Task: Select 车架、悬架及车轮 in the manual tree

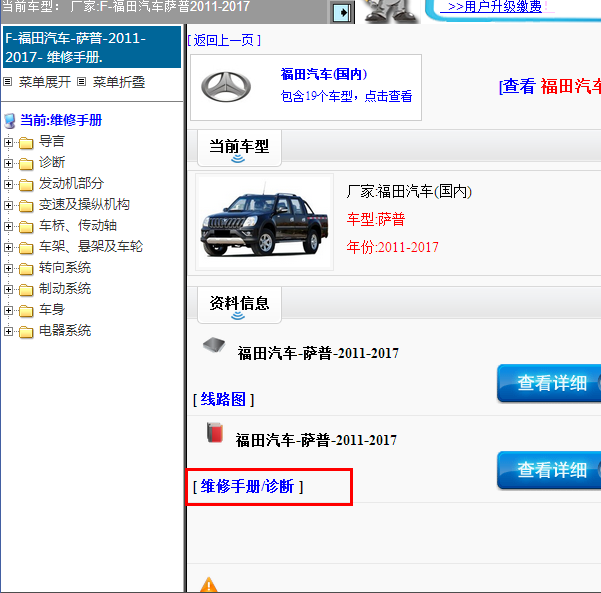Action: coord(91,246)
